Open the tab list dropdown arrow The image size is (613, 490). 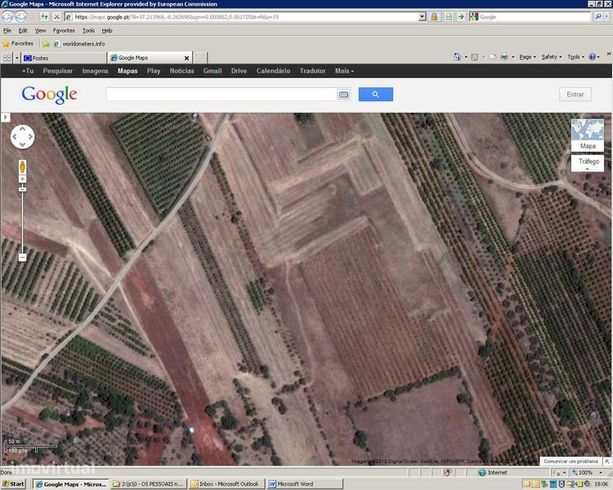17,58
